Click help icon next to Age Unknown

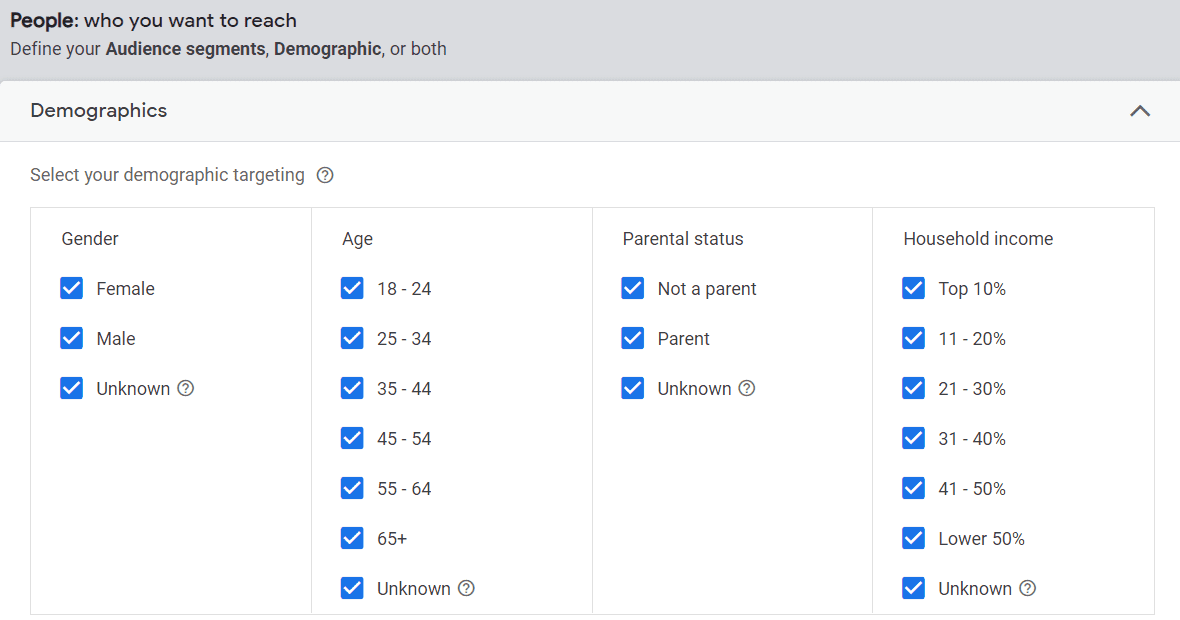tap(467, 588)
